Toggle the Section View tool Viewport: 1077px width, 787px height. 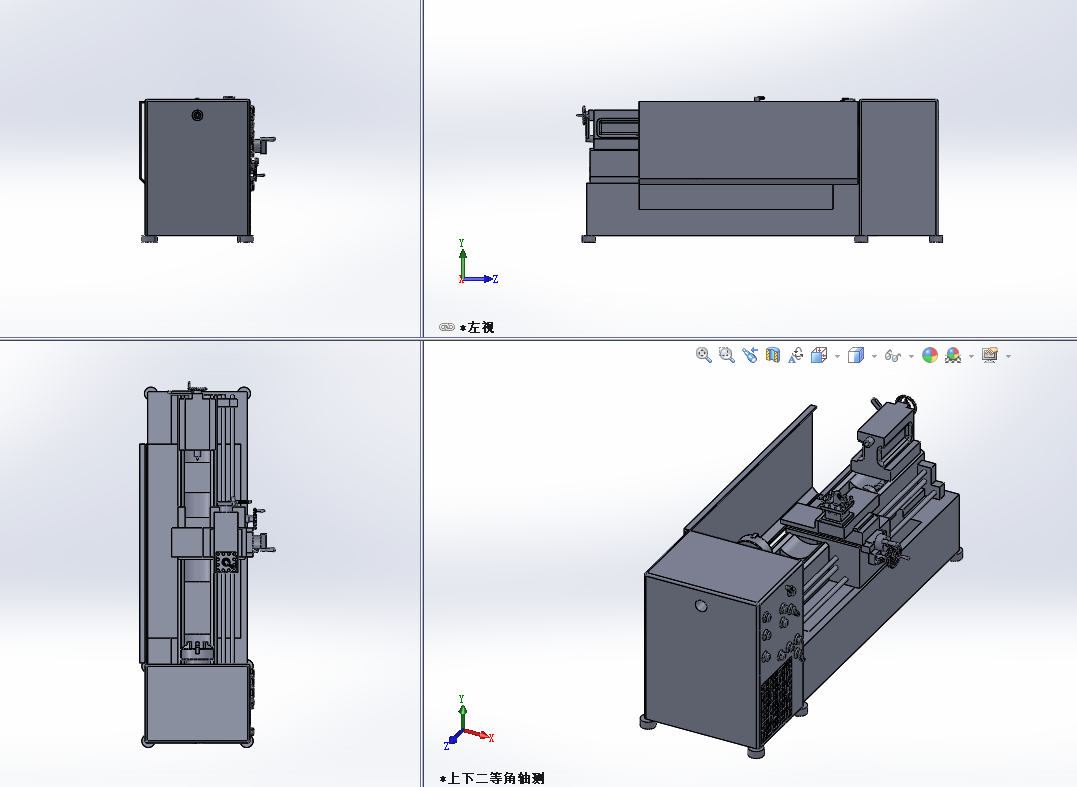pyautogui.click(x=772, y=355)
